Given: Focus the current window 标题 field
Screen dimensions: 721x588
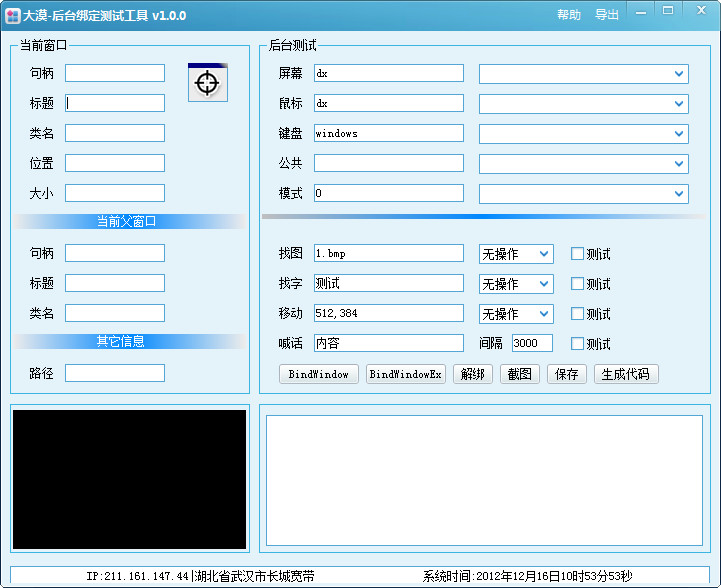Looking at the screenshot, I should (x=115, y=103).
